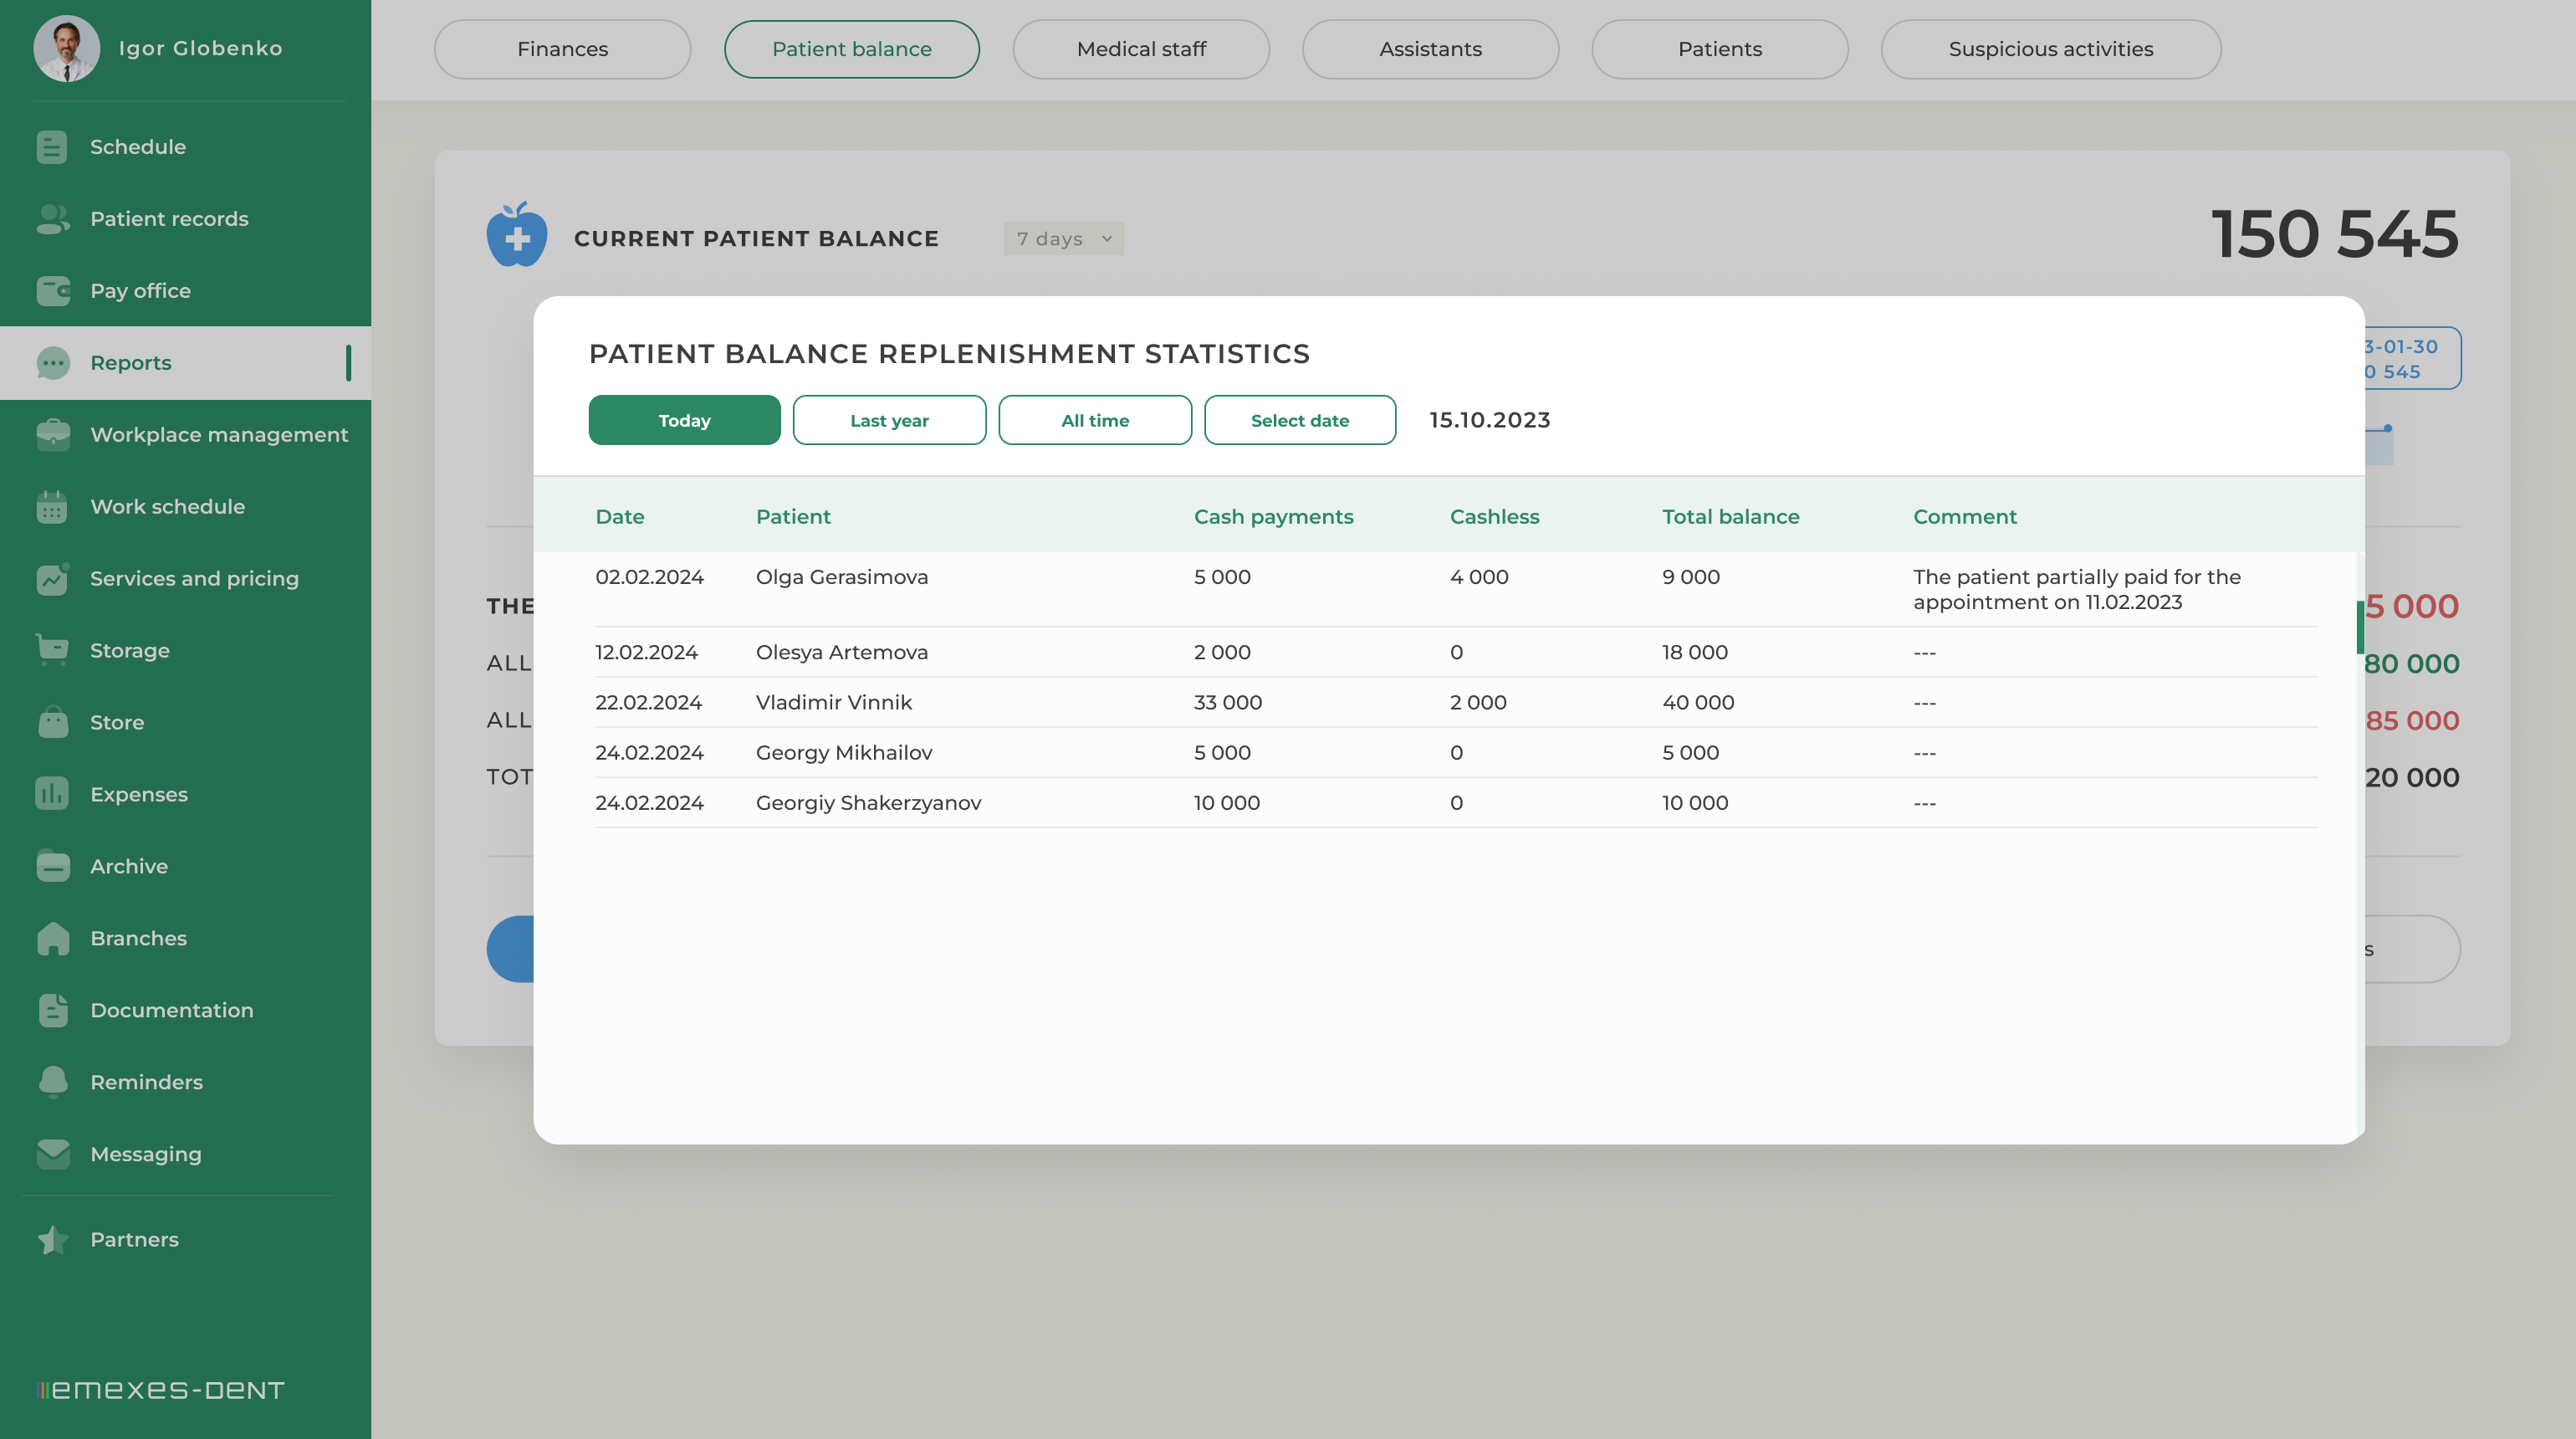Viewport: 2576px width, 1439px height.
Task: Select patient Olesya Artemova
Action: (842, 652)
